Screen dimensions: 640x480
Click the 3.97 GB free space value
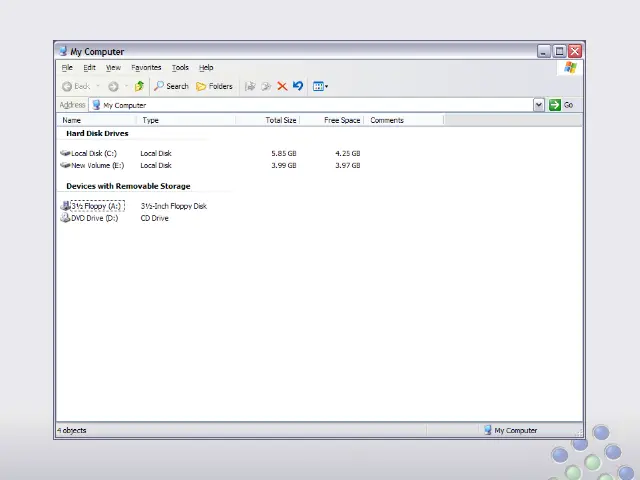[x=348, y=165]
